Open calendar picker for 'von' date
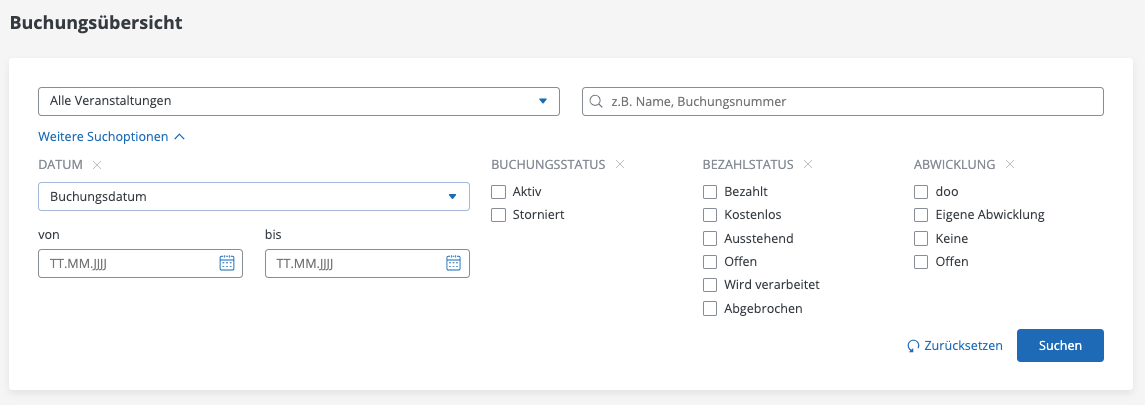 [x=227, y=263]
